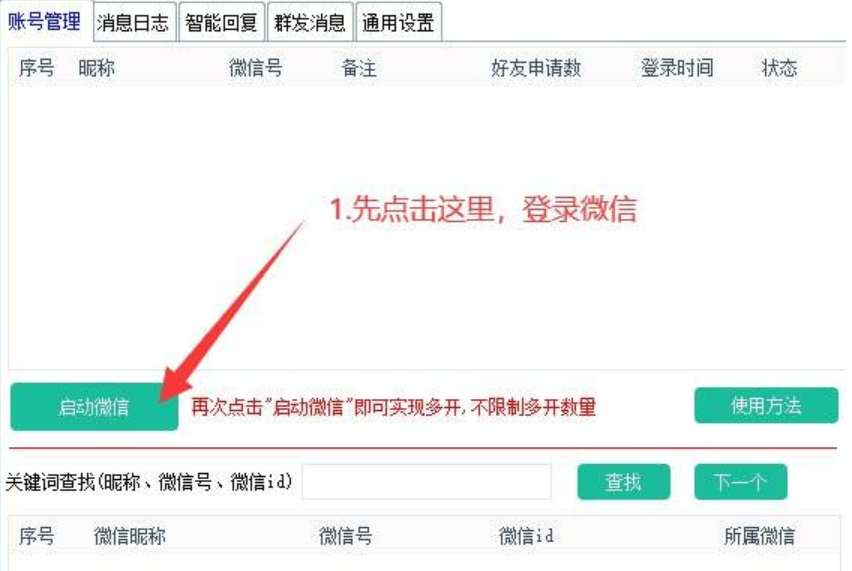Screen dimensions: 852x571
Task: Focus the keyword search input field
Action: 427,482
